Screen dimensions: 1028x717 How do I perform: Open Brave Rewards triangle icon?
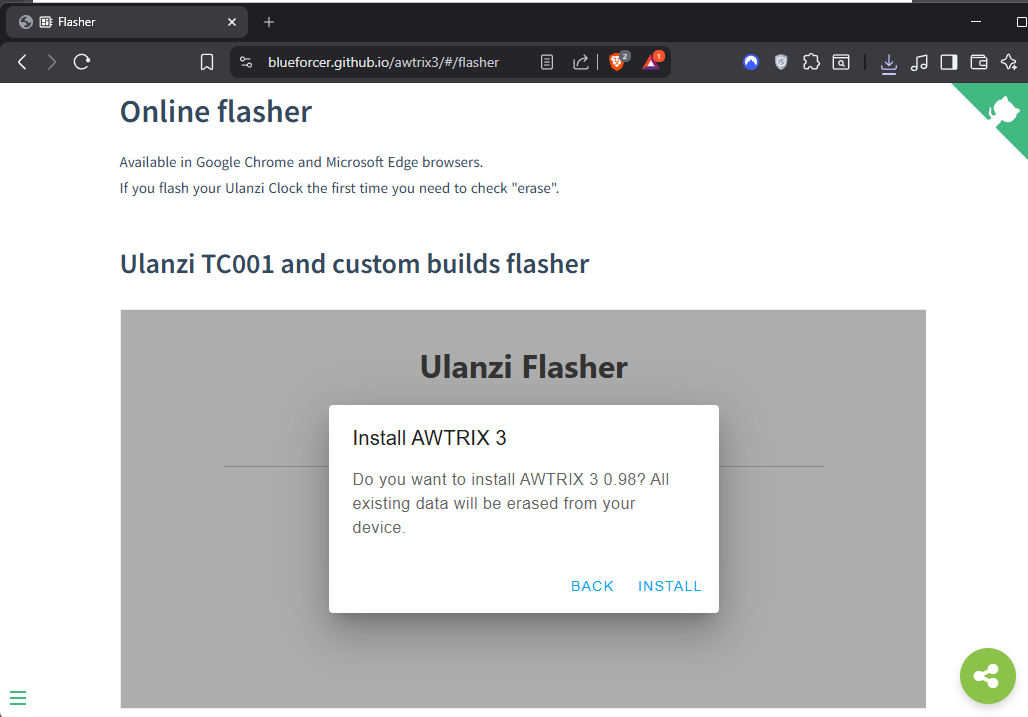click(652, 62)
